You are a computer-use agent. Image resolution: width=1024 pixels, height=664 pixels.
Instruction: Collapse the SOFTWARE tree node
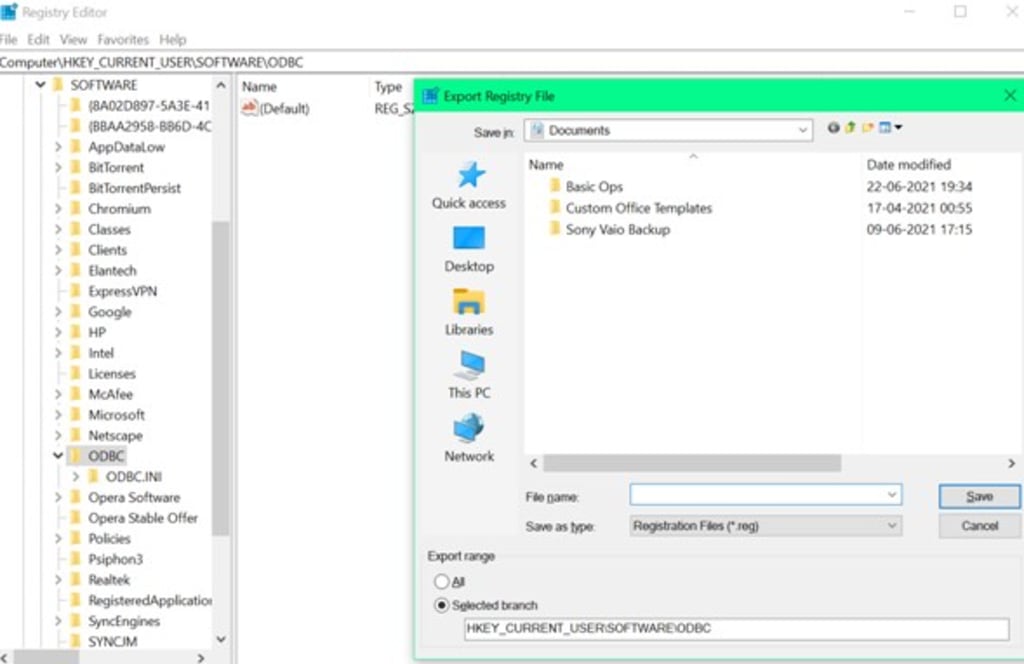tap(40, 85)
